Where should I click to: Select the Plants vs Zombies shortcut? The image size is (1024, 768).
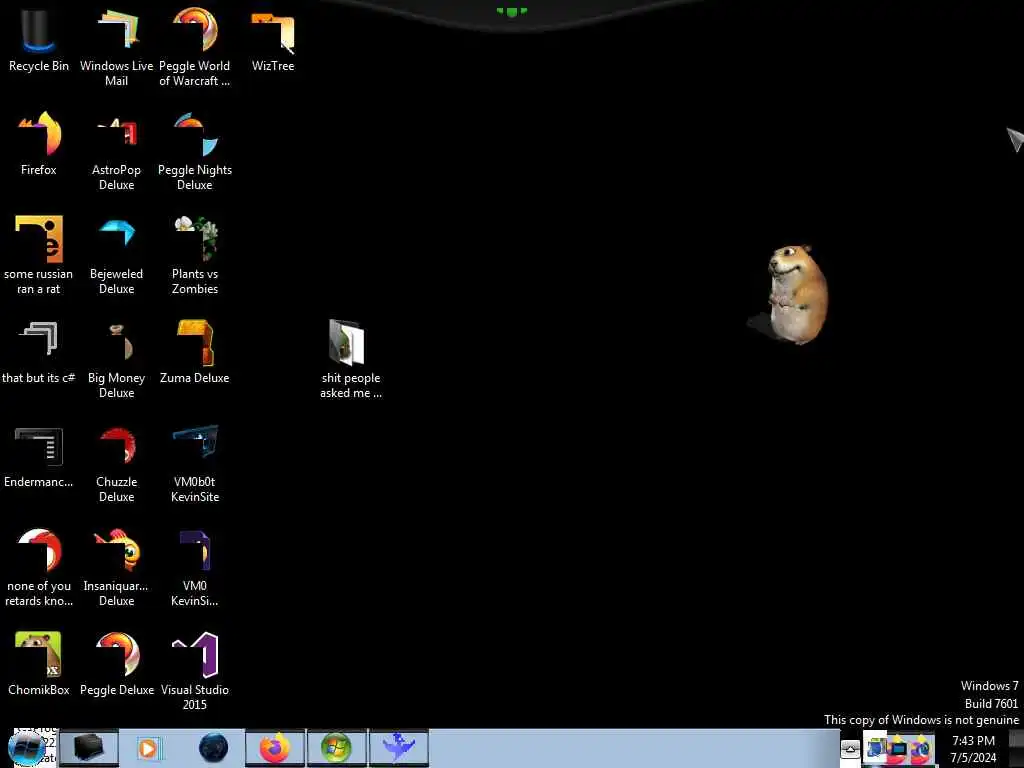(x=195, y=255)
